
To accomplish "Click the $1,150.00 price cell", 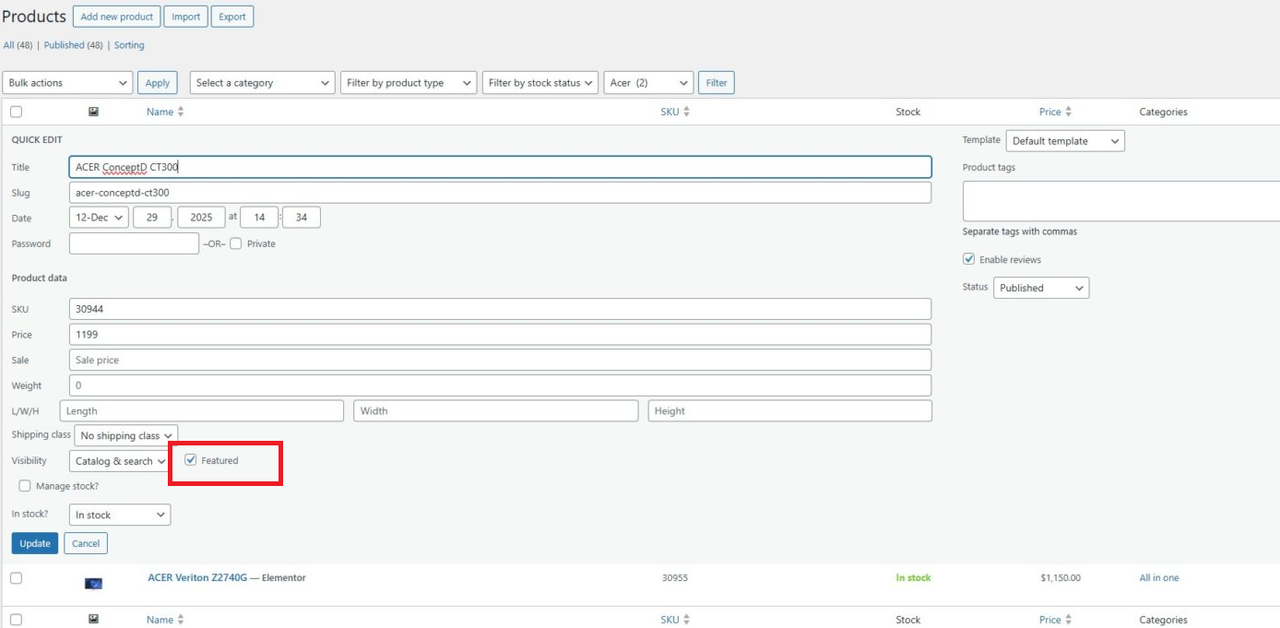I will pos(1060,578).
